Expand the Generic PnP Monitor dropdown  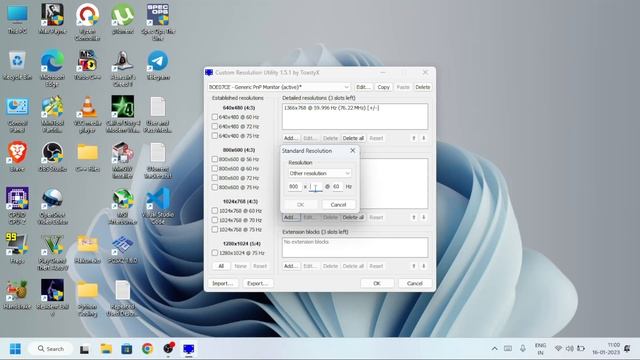click(279, 87)
